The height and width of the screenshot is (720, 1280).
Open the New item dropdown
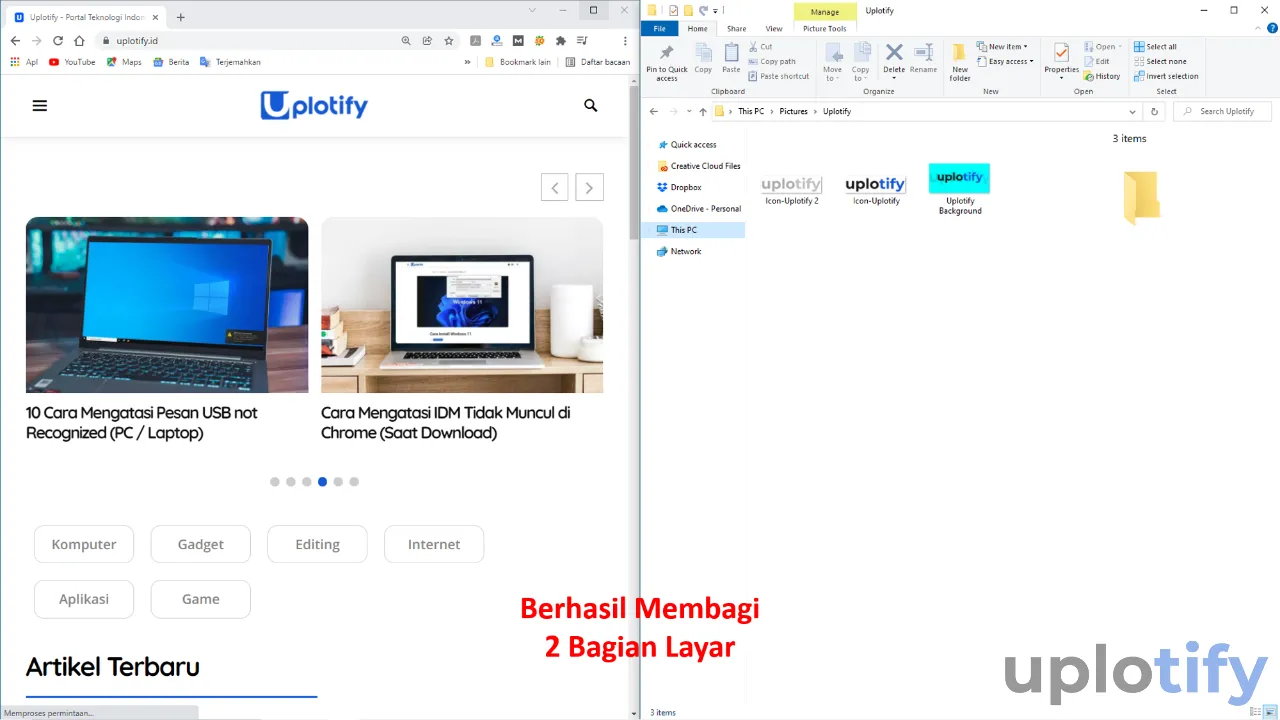1003,47
